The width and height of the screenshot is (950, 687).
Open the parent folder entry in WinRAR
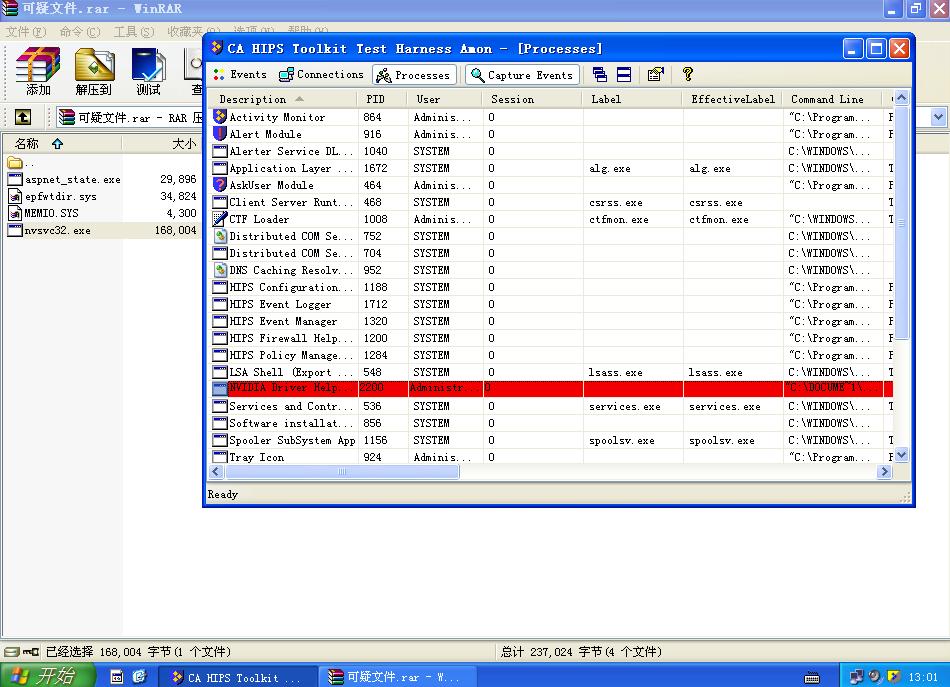coord(21,162)
